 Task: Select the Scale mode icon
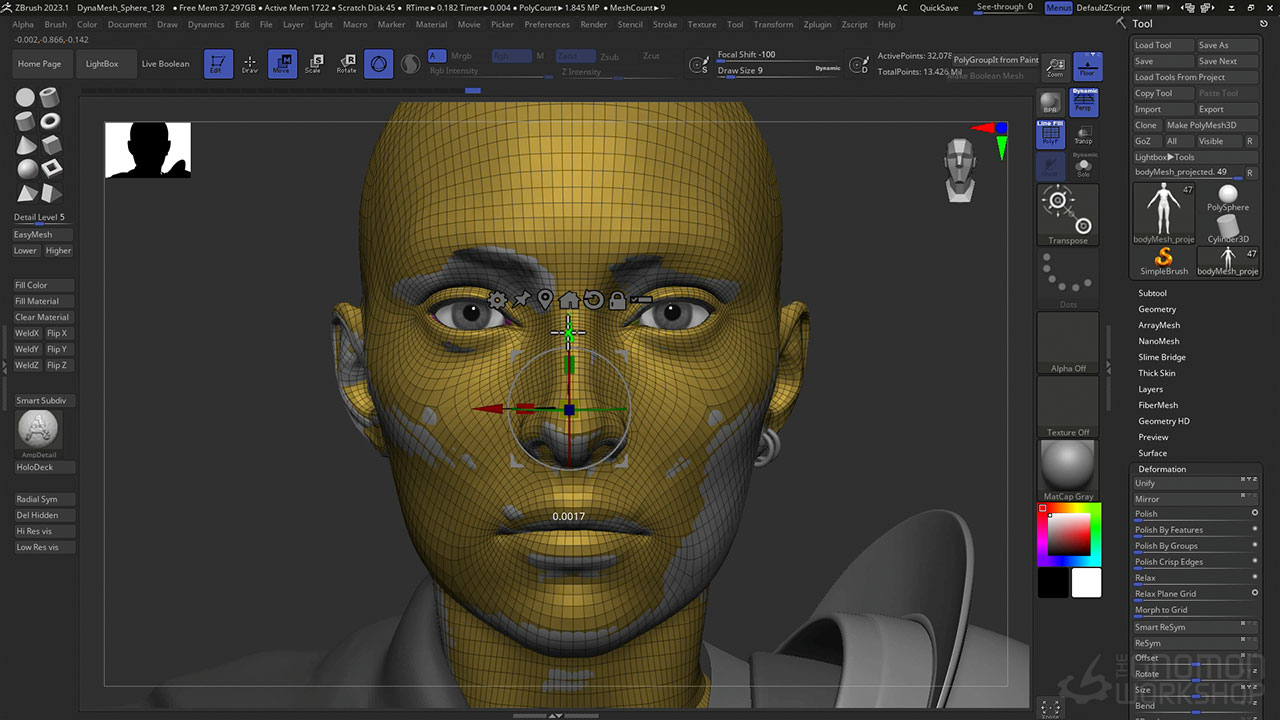tap(313, 64)
